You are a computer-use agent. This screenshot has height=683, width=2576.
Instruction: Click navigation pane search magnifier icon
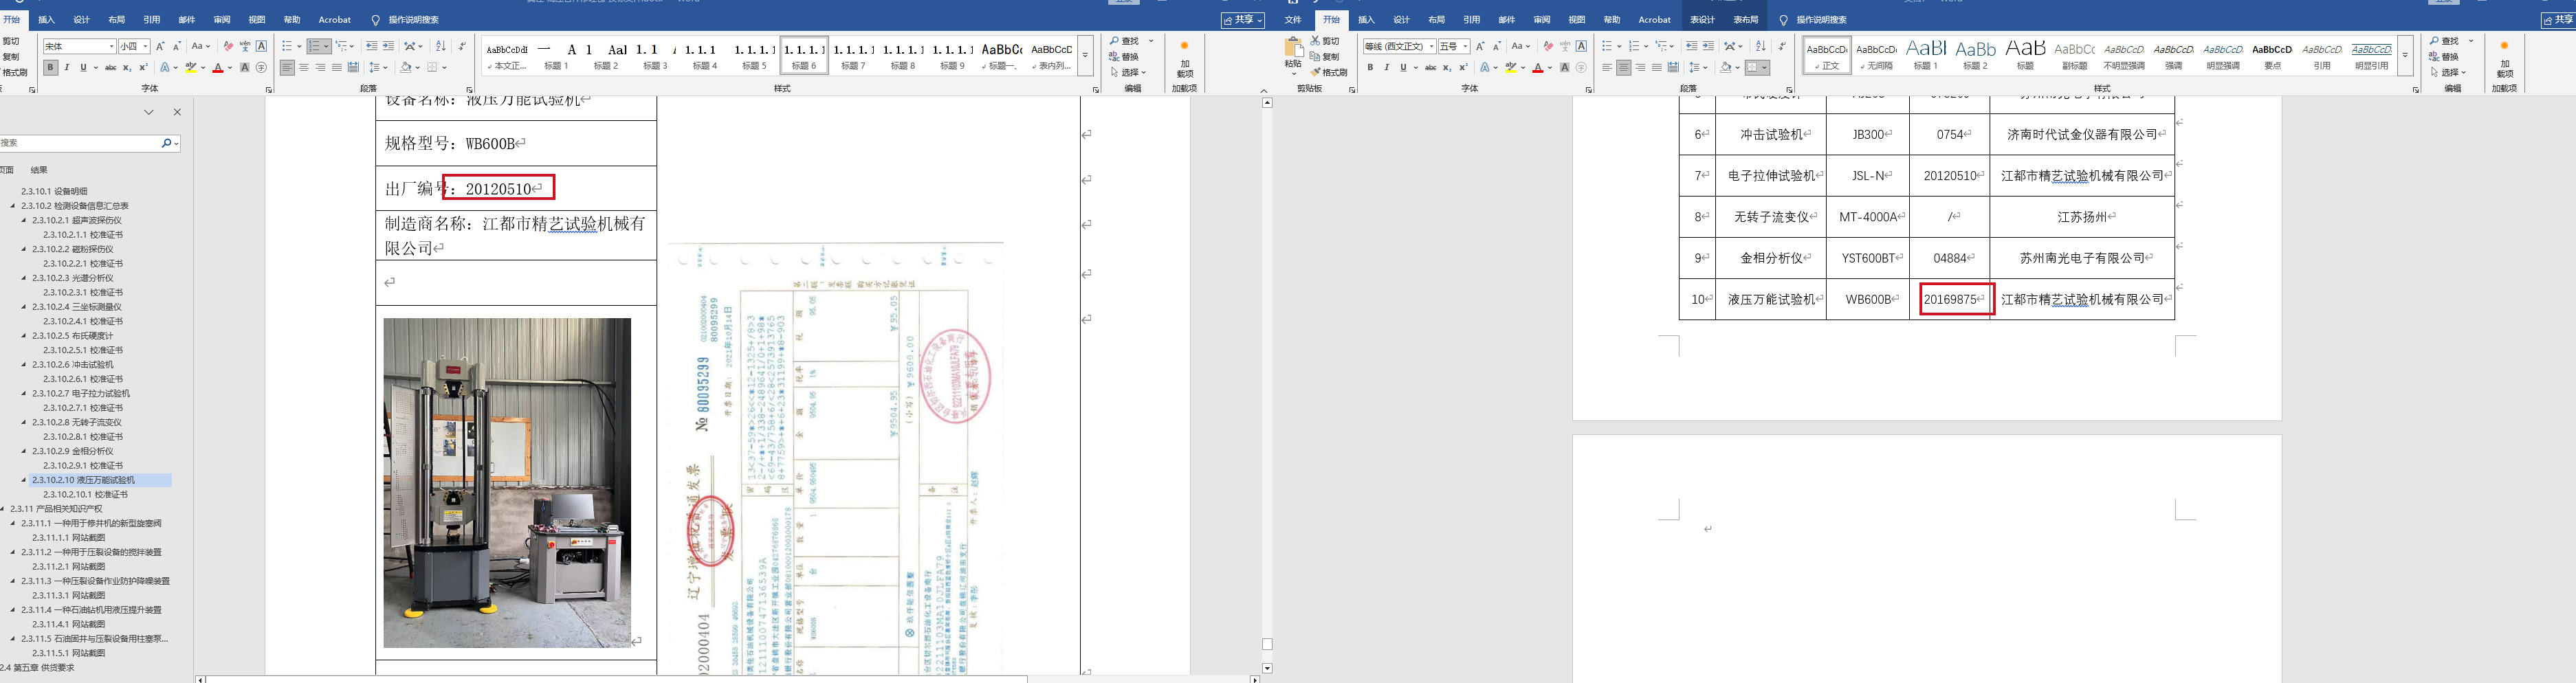tap(167, 143)
